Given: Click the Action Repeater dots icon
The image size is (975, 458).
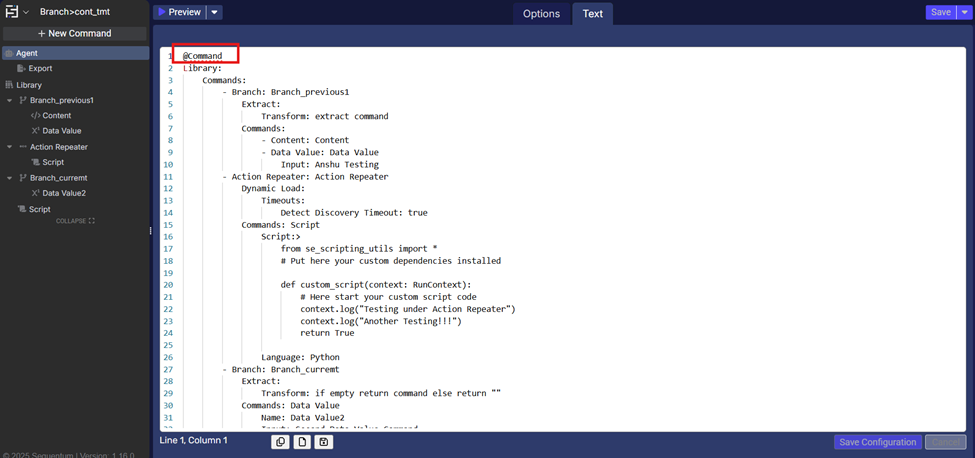Looking at the screenshot, I should 22,147.
